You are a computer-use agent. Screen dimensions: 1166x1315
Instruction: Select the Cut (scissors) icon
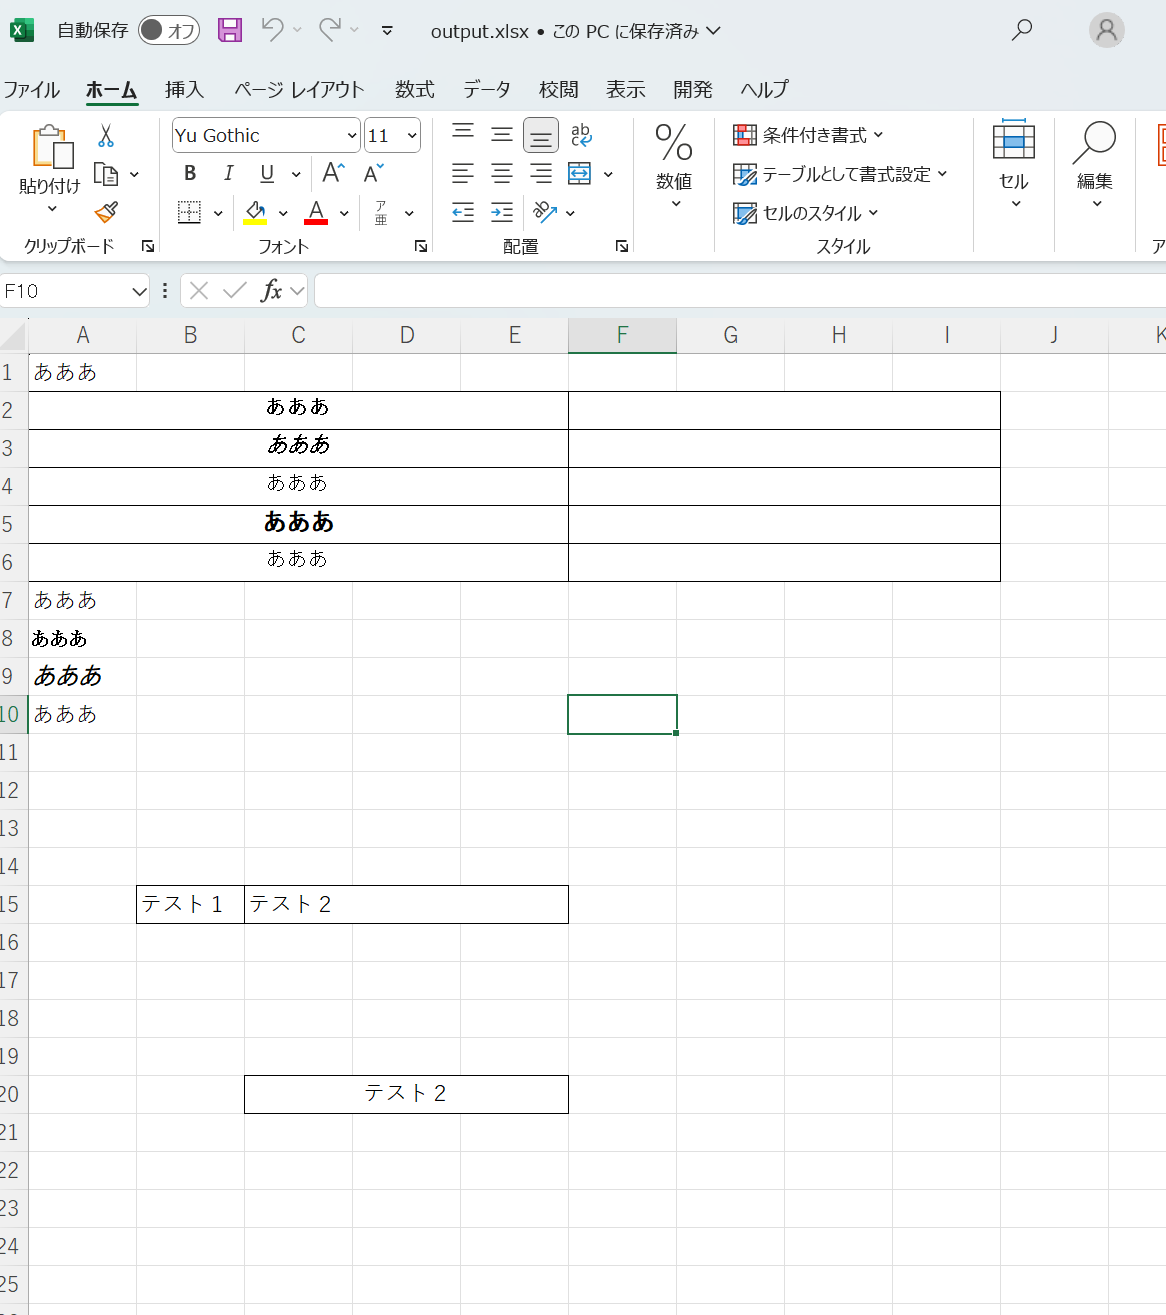pyautogui.click(x=106, y=135)
